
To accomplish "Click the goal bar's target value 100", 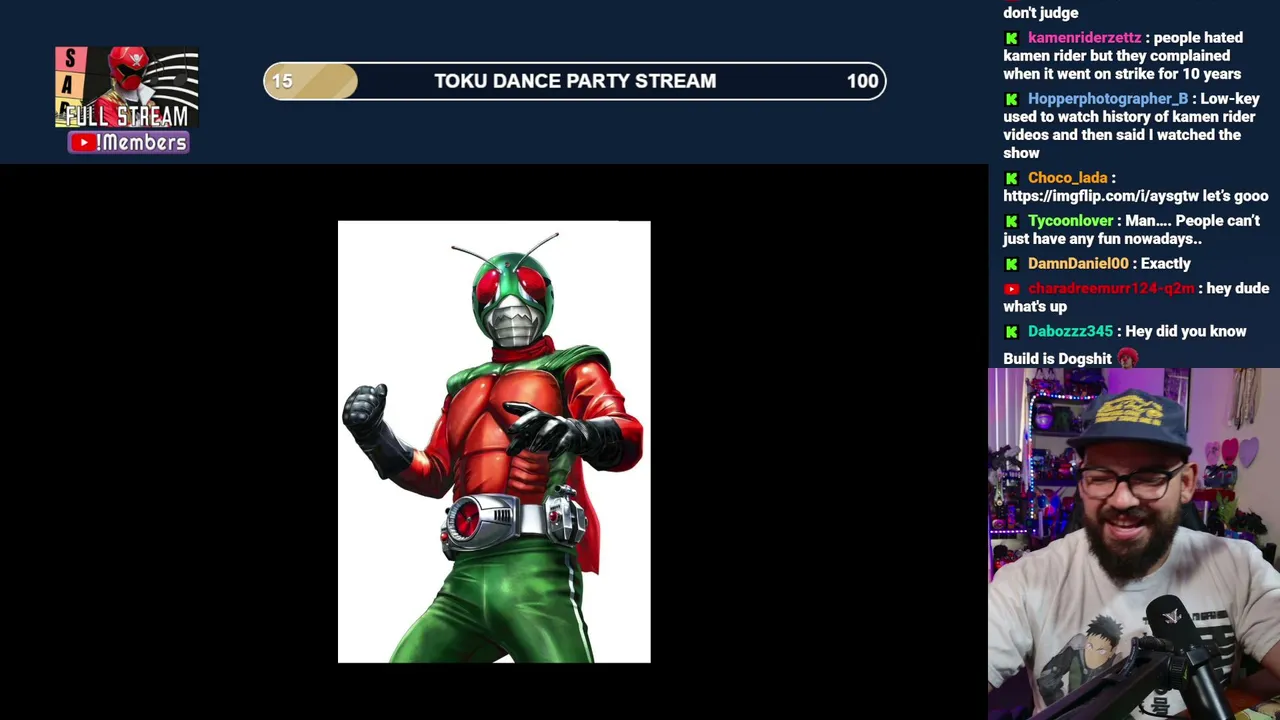I will coord(862,81).
